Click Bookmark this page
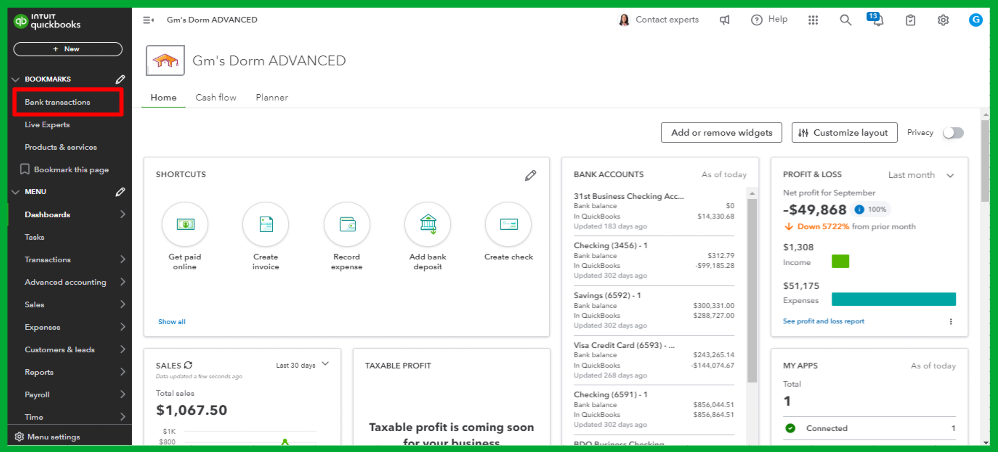 [64, 170]
